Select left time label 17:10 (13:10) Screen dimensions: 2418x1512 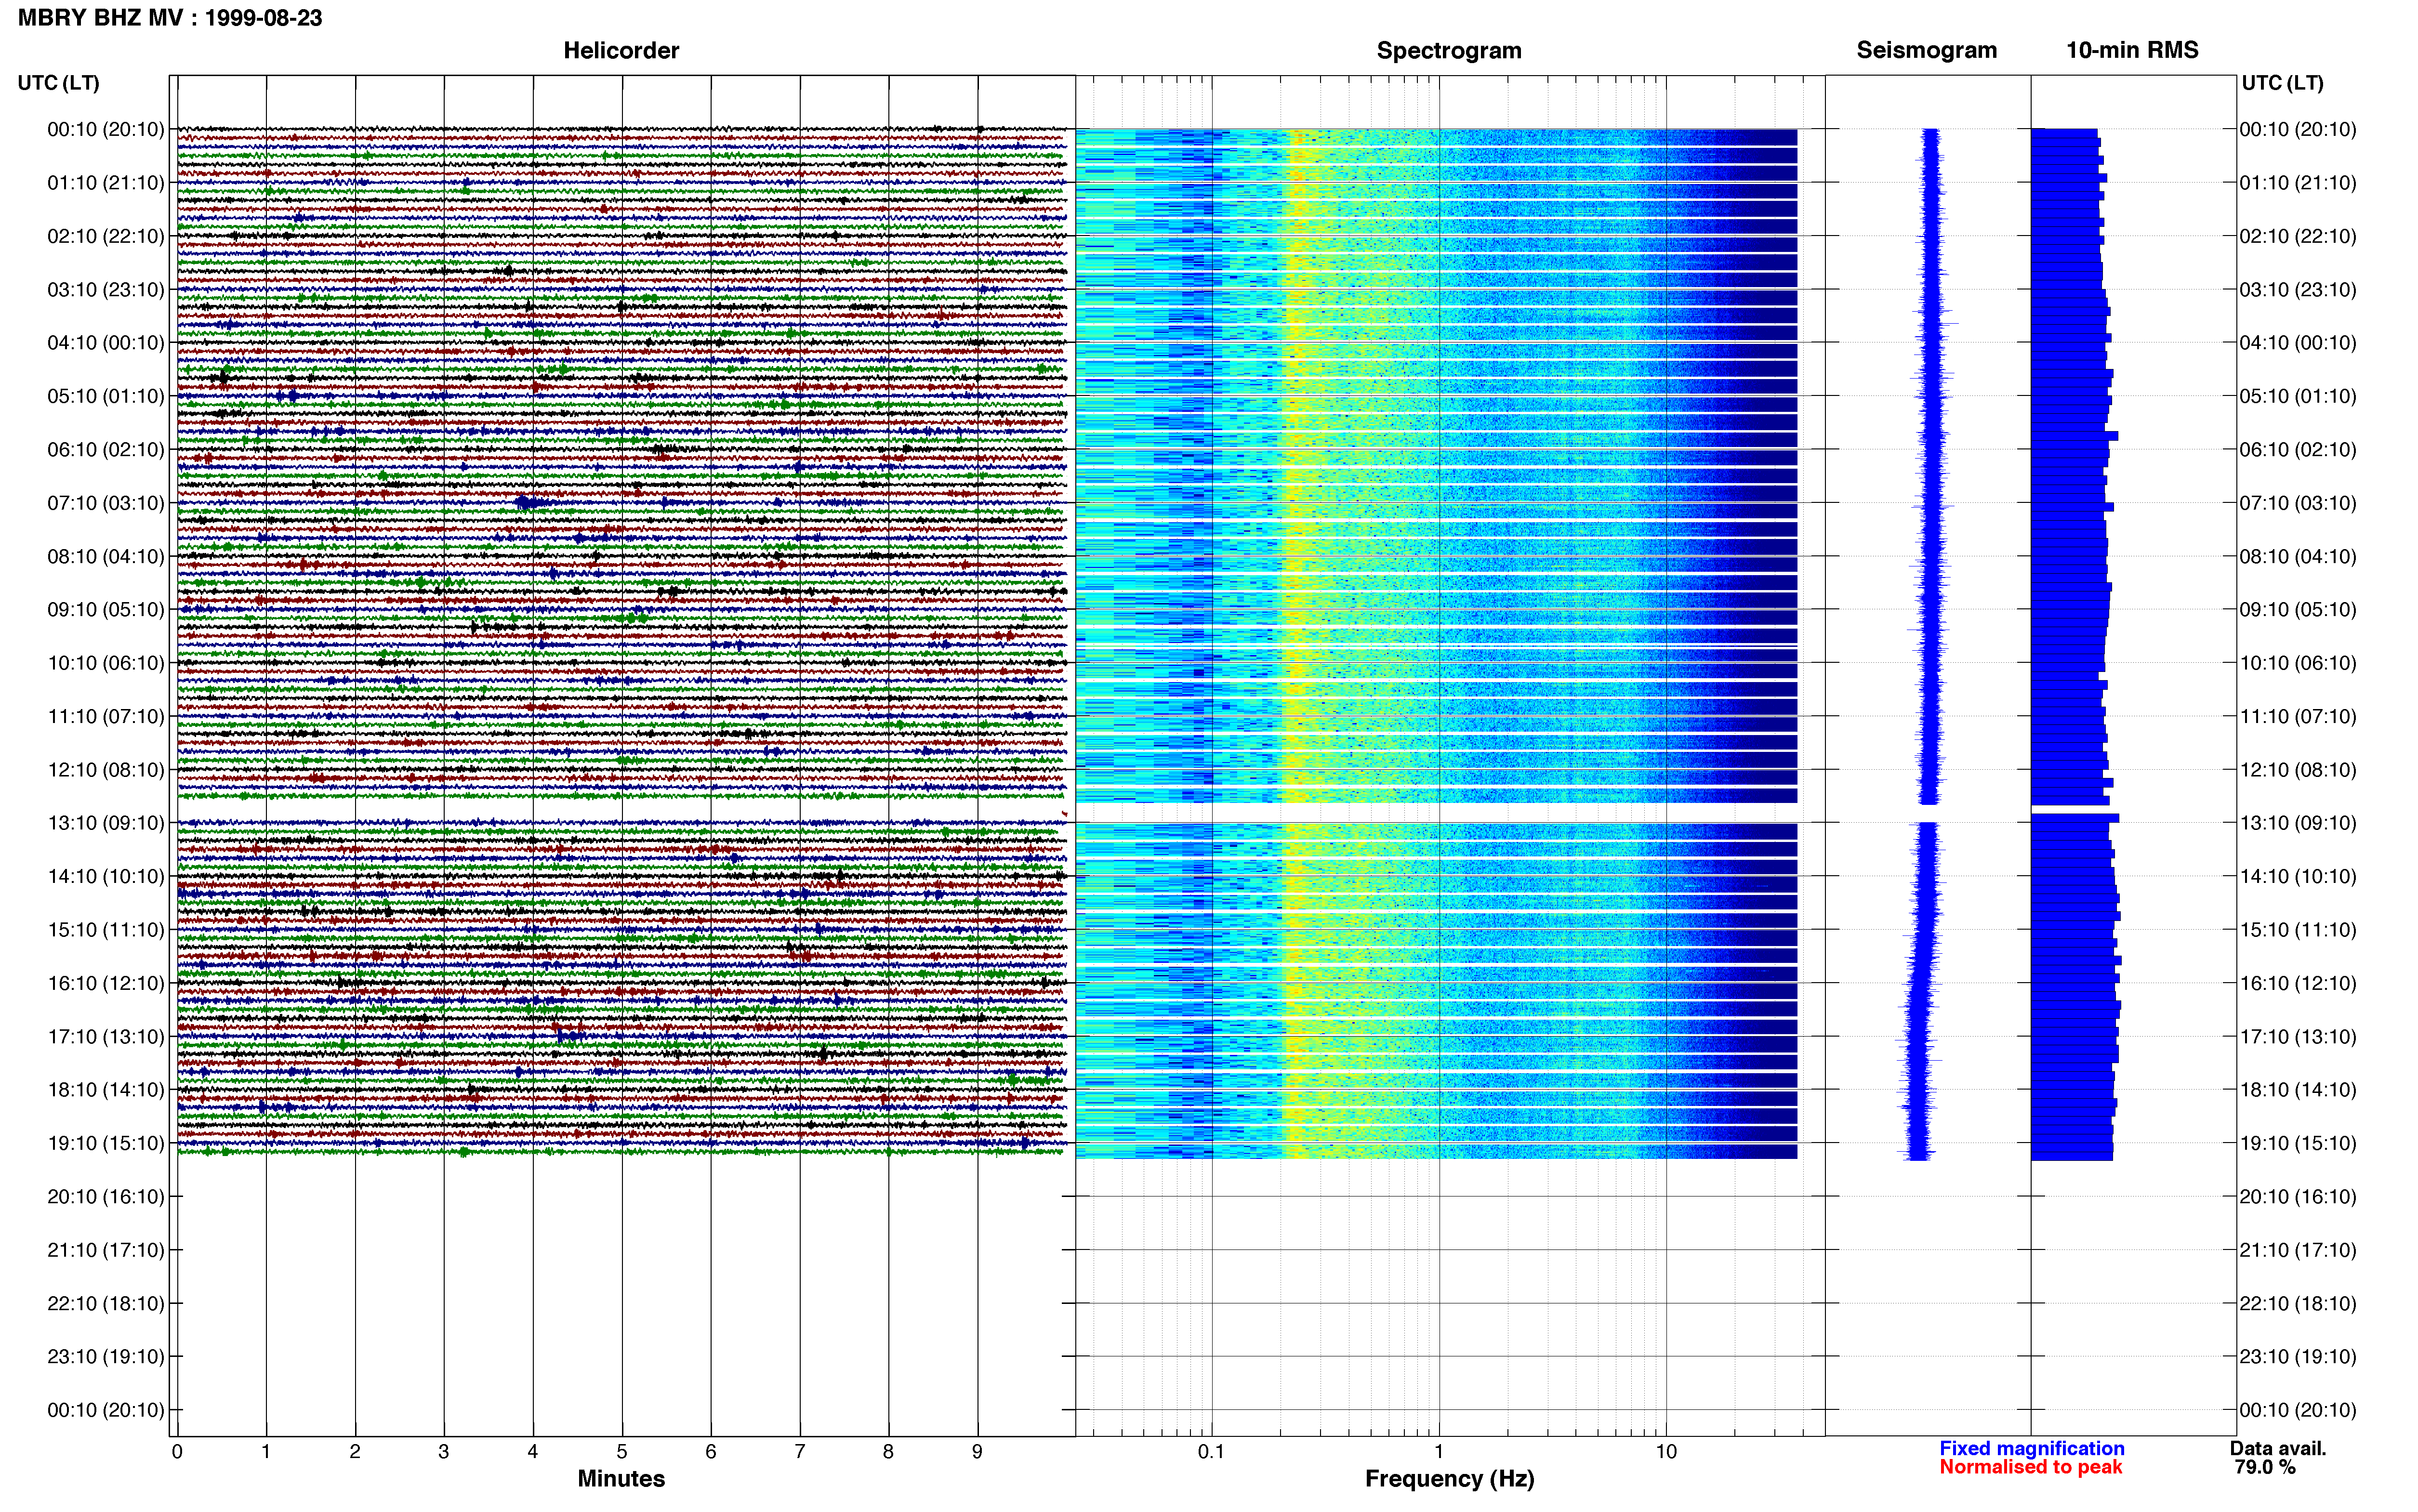tap(106, 1037)
